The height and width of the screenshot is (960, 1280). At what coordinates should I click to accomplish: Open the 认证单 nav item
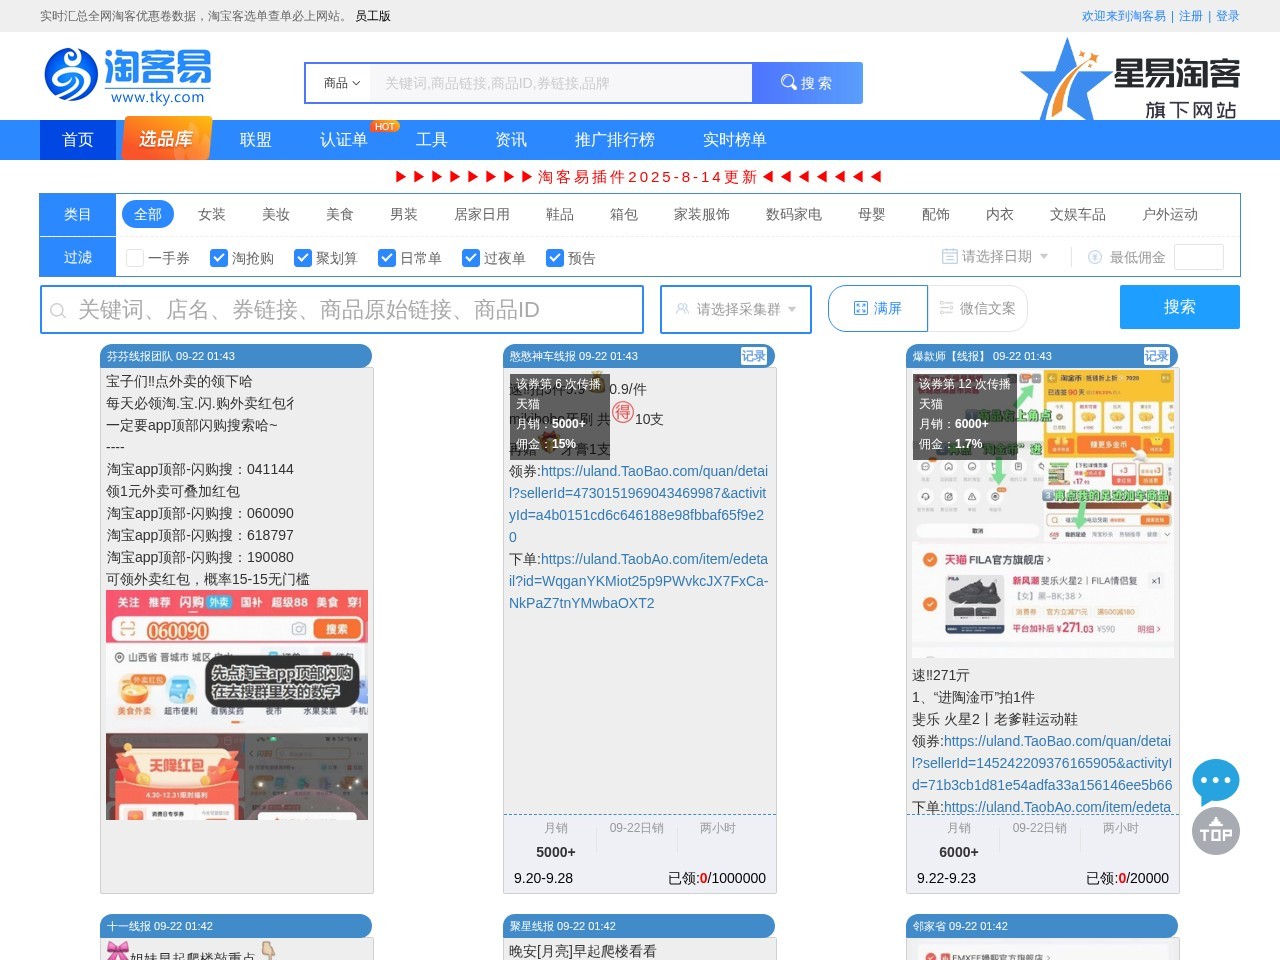coord(344,140)
